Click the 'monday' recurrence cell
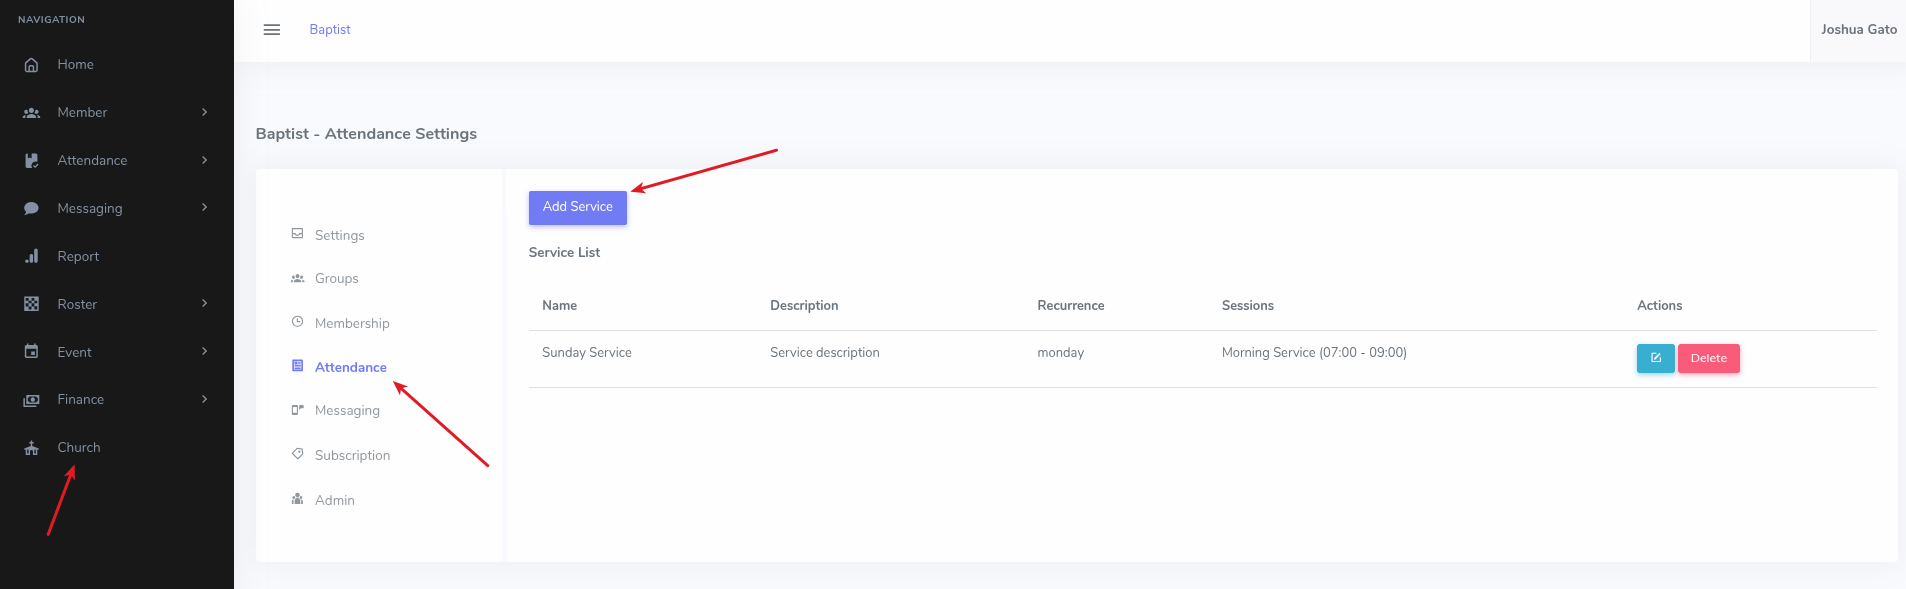Viewport: 1906px width, 589px height. tap(1060, 353)
